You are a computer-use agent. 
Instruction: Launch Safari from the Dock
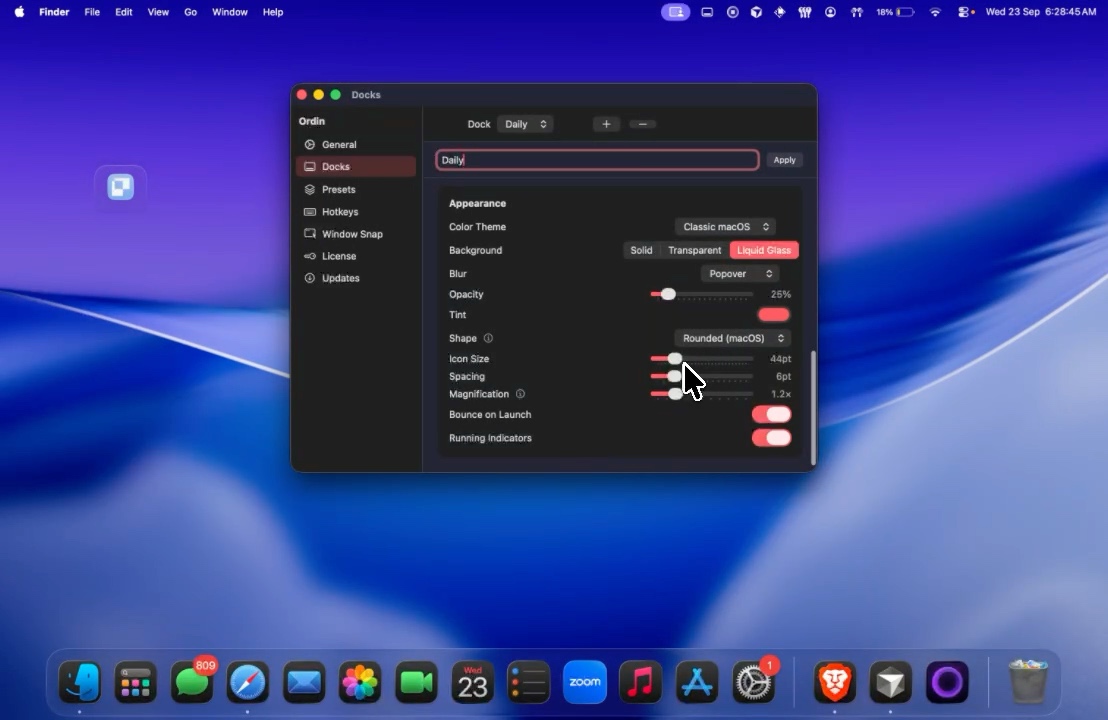coord(247,683)
